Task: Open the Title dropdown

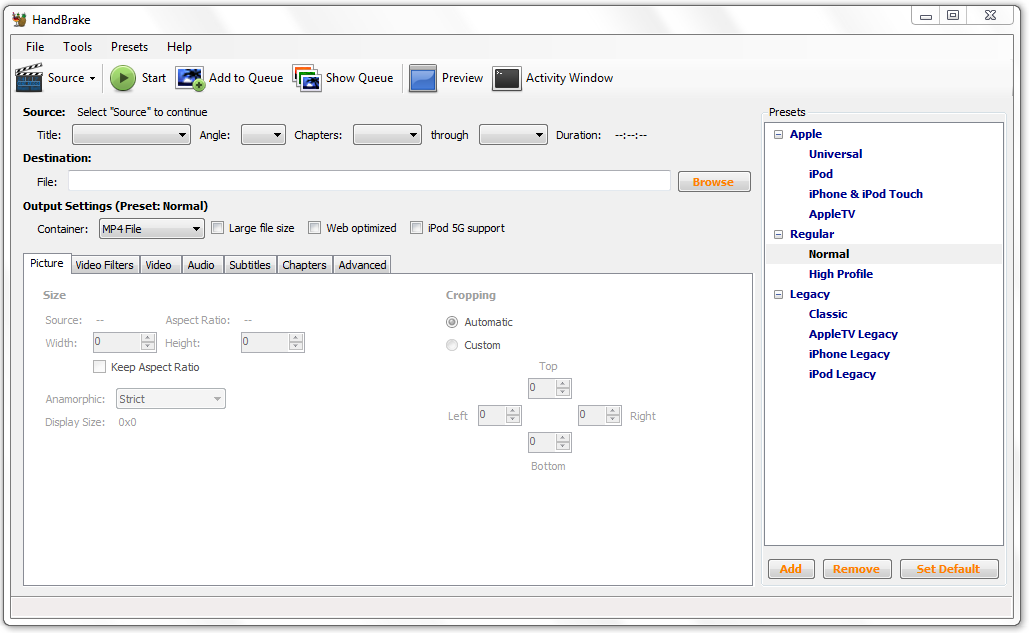Action: click(131, 135)
